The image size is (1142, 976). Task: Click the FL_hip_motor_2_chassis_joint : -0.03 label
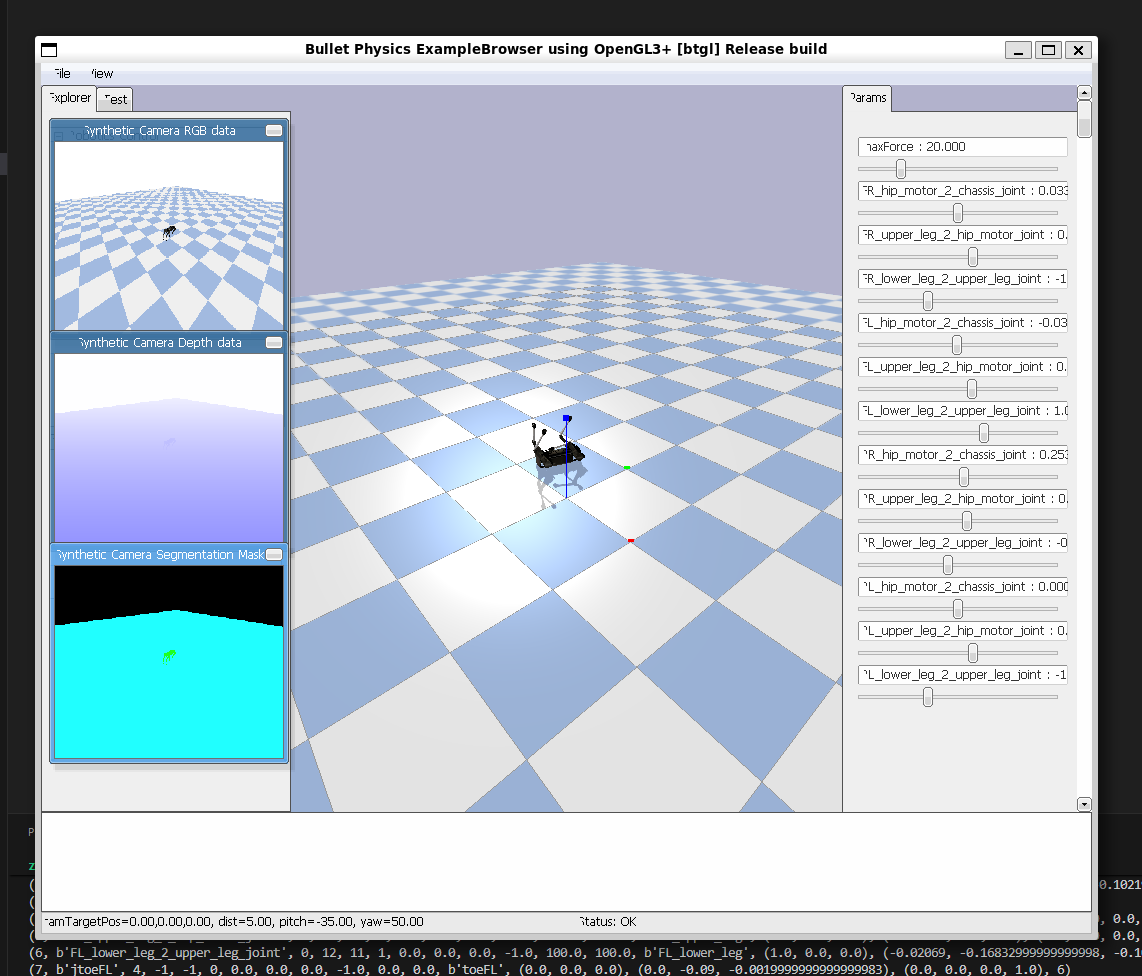coord(963,323)
